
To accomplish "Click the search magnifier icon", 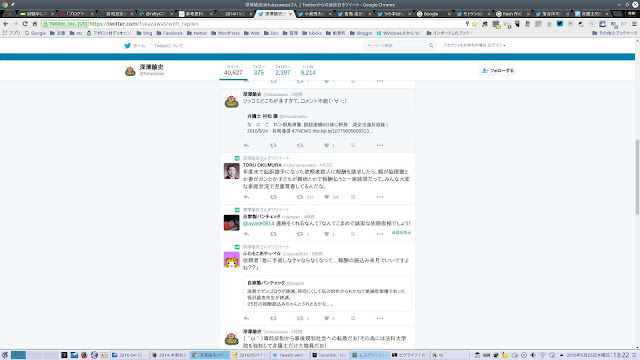I will click(431, 45).
